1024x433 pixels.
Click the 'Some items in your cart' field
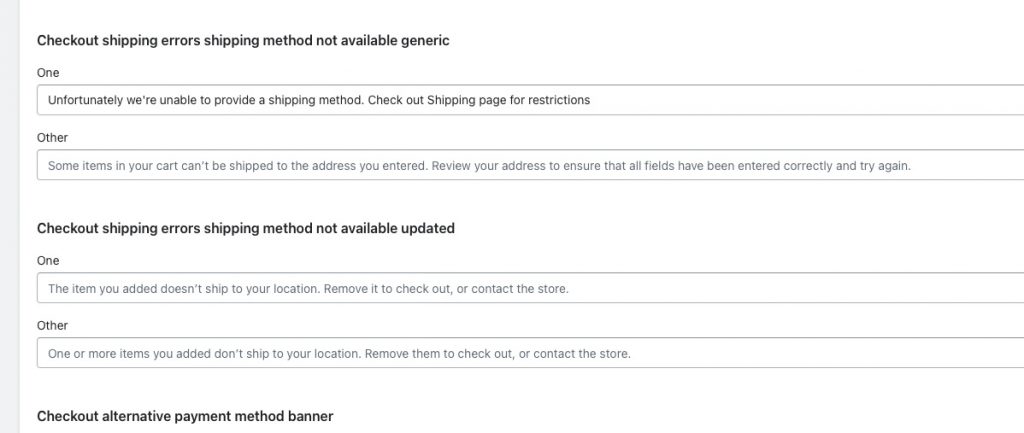coord(530,165)
